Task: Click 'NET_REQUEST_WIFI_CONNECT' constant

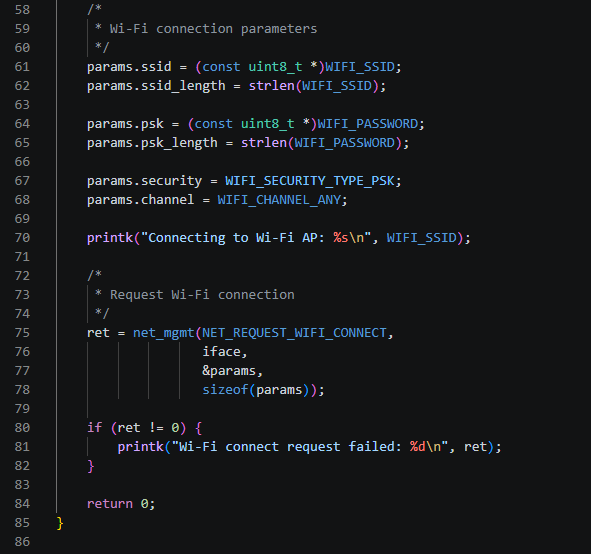Action: 294,333
